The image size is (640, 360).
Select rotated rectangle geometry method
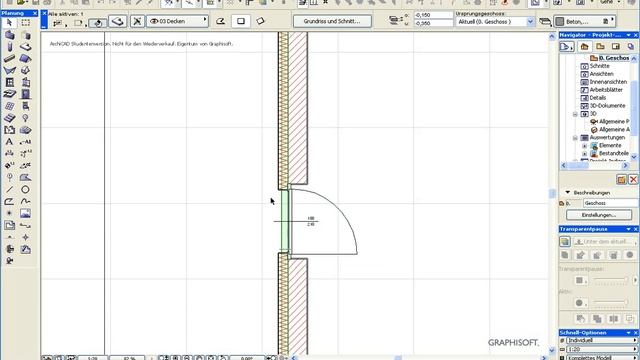pos(260,21)
